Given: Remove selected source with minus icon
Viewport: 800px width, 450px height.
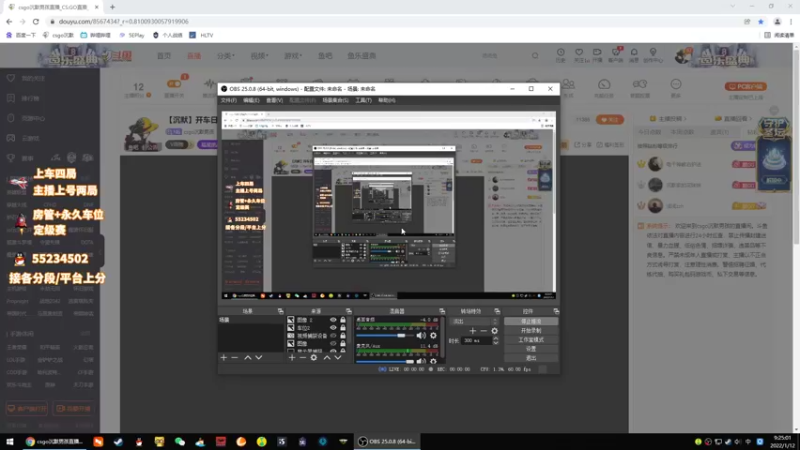Looking at the screenshot, I should point(303,358).
